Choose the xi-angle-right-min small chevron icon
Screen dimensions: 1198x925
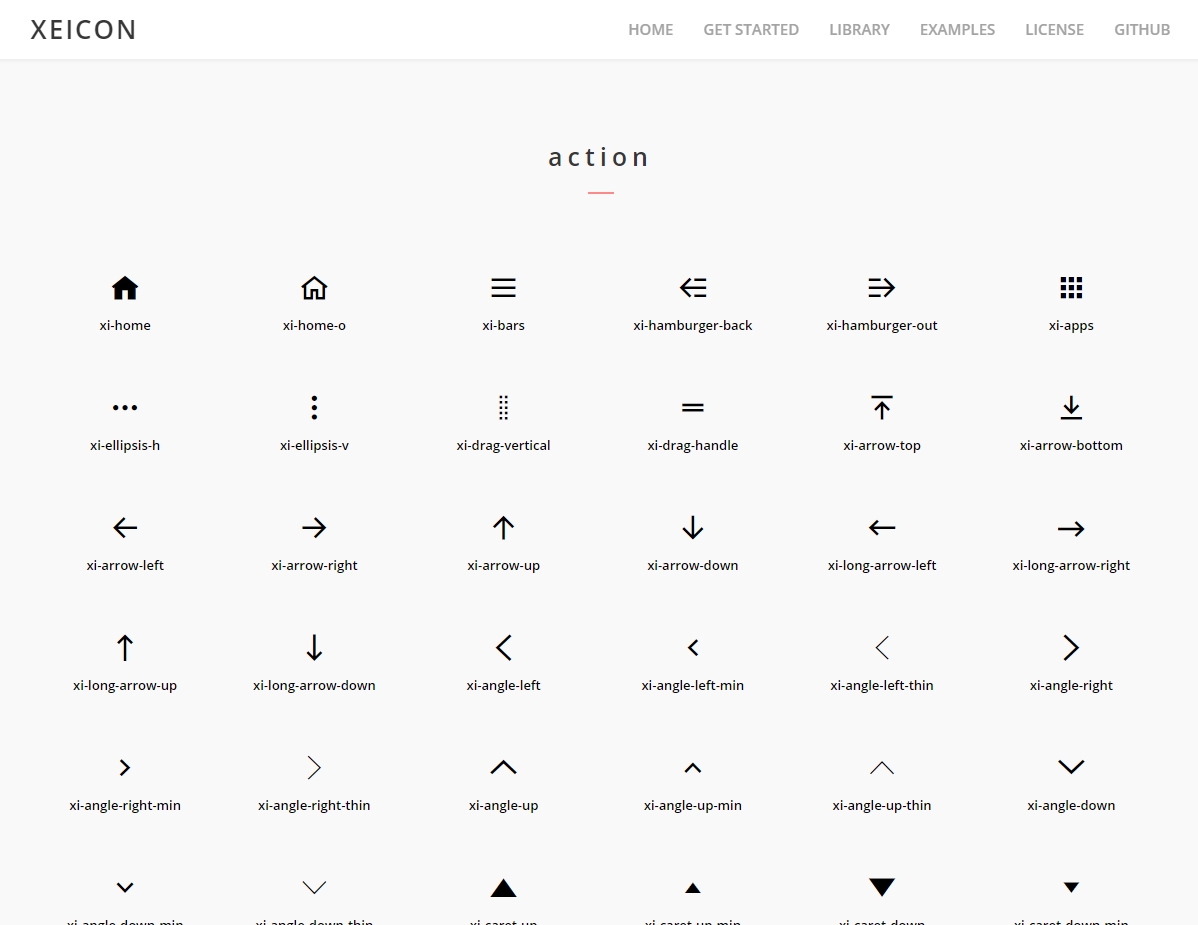pos(125,768)
